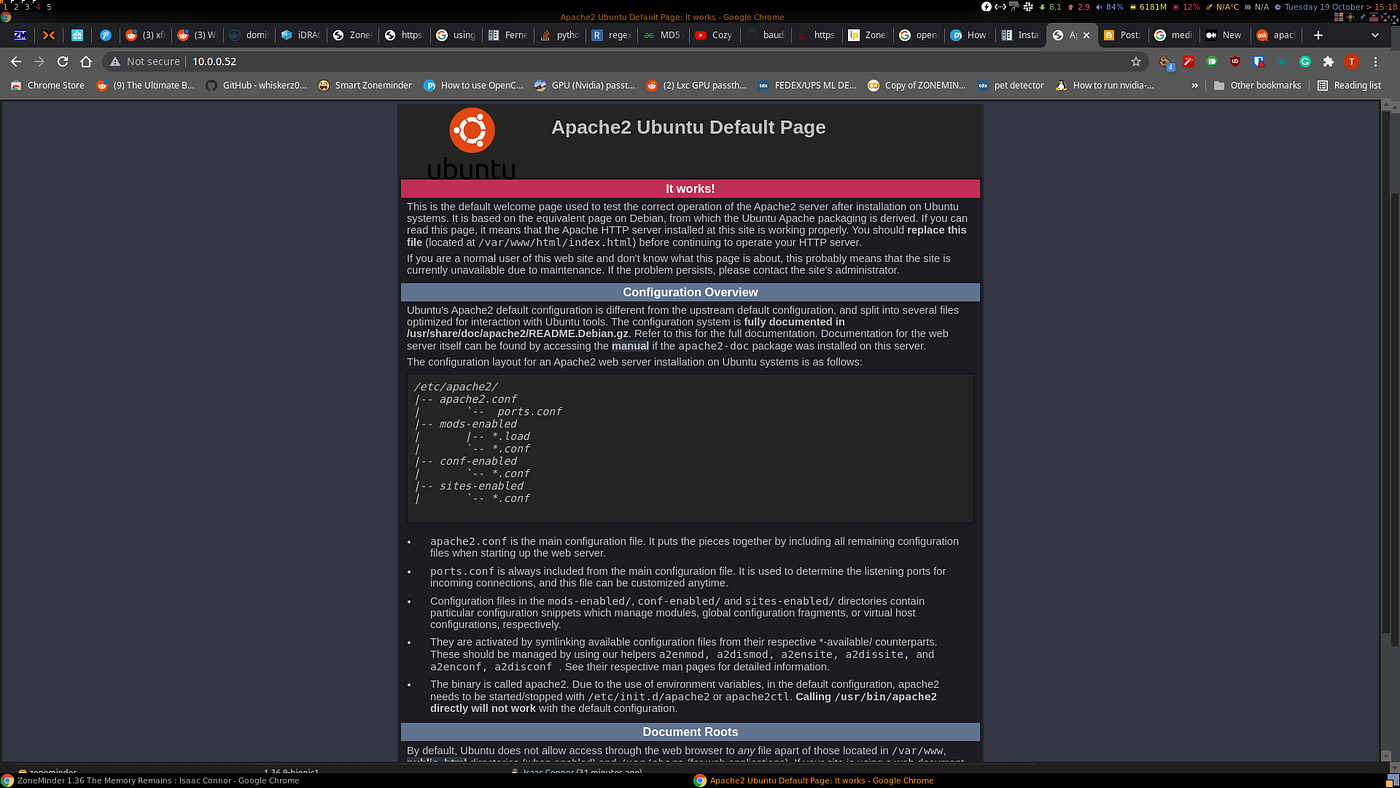
Task: Switch to the New Medium tab
Action: tap(1225, 34)
